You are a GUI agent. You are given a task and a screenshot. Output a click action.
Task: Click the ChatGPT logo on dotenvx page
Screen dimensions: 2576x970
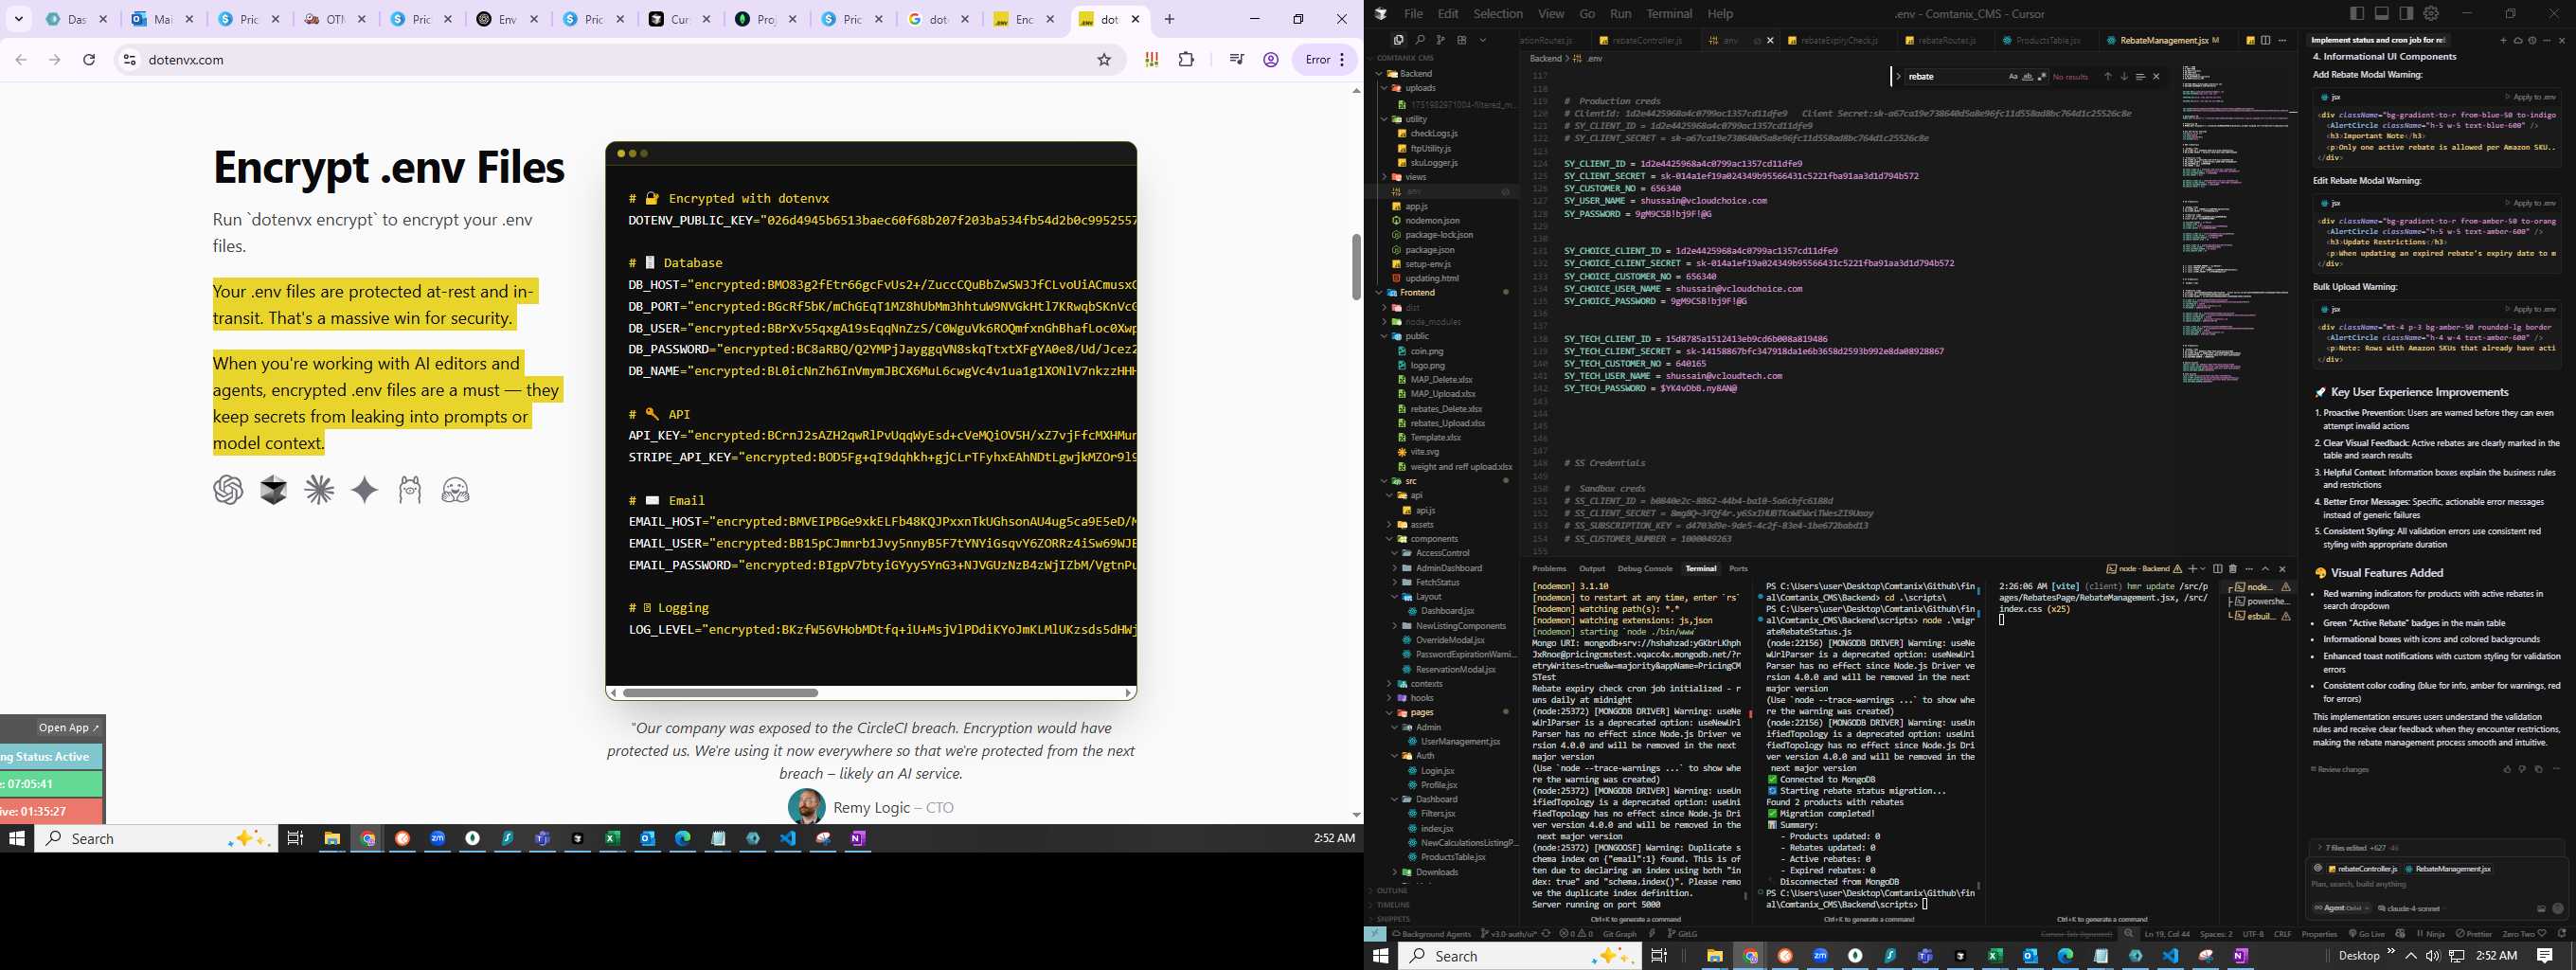pos(228,490)
